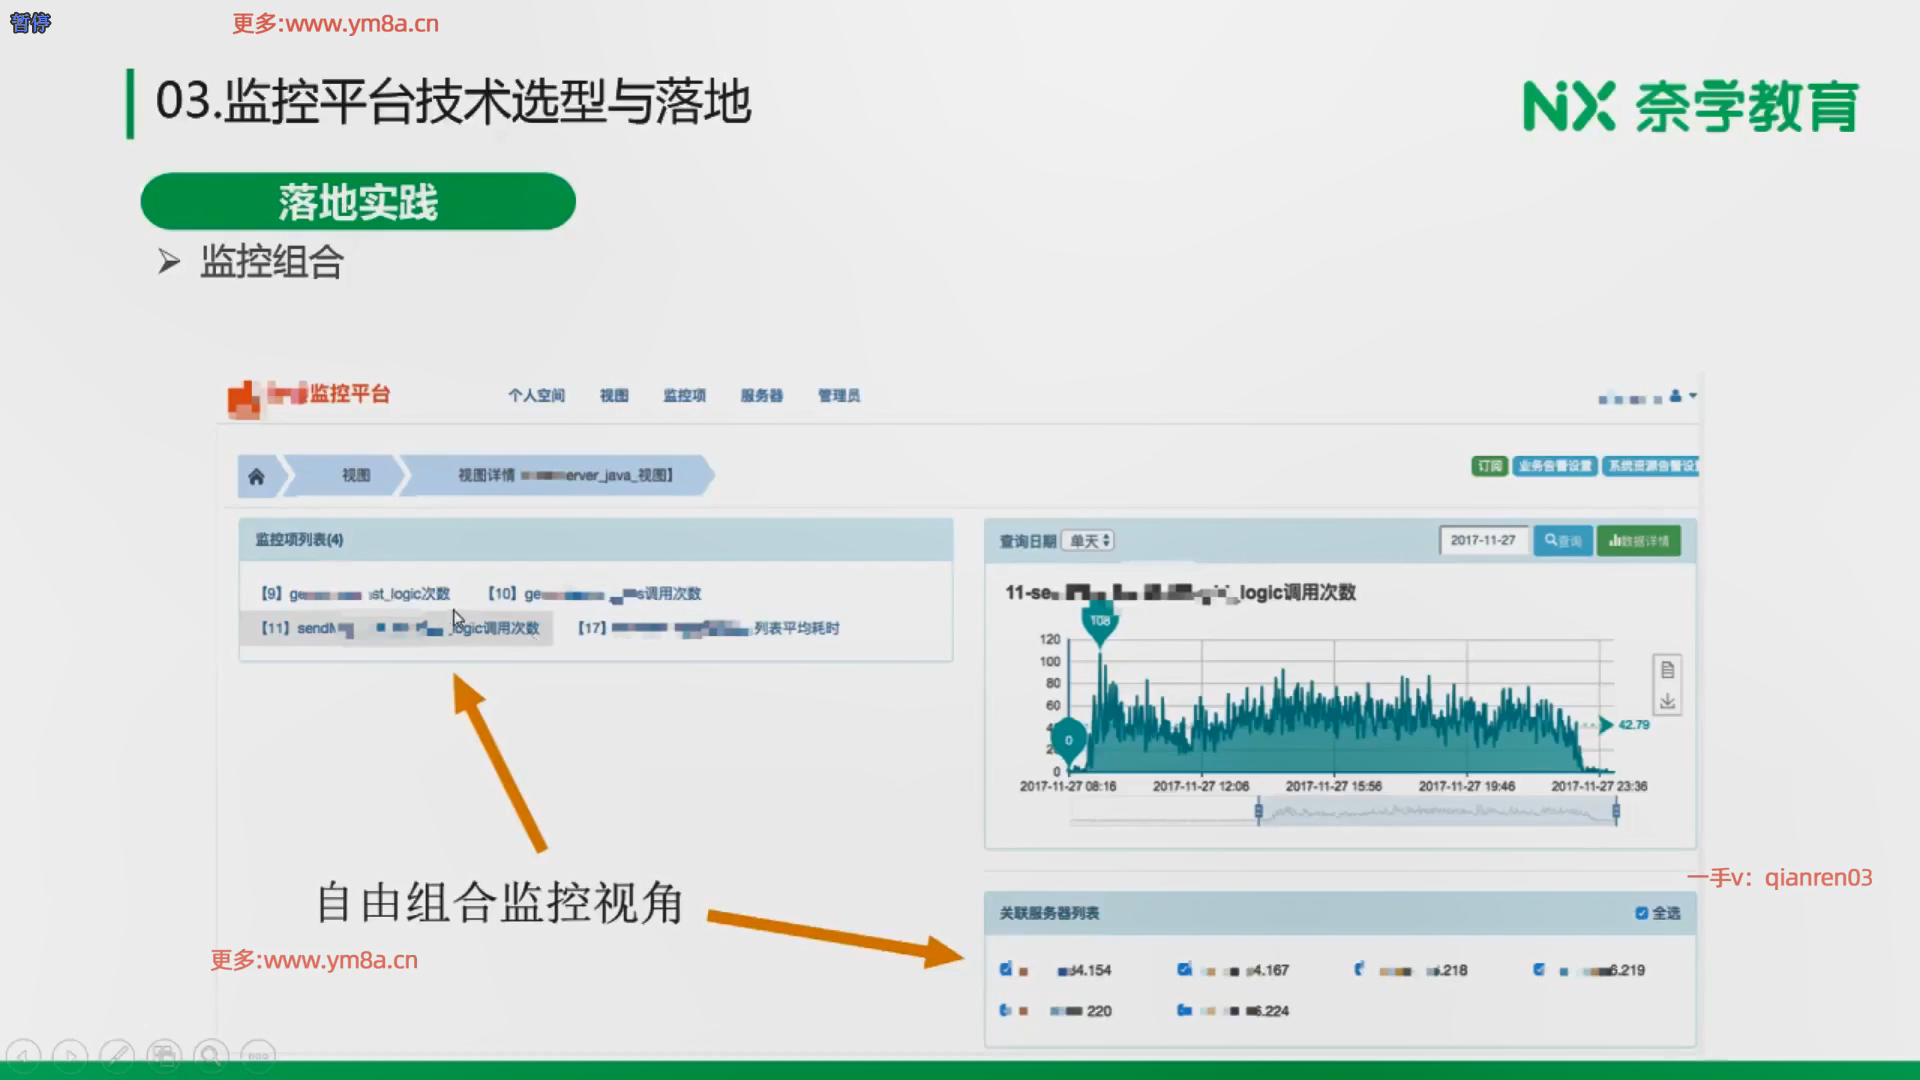Click the blue 查询 button

pyautogui.click(x=1562, y=541)
